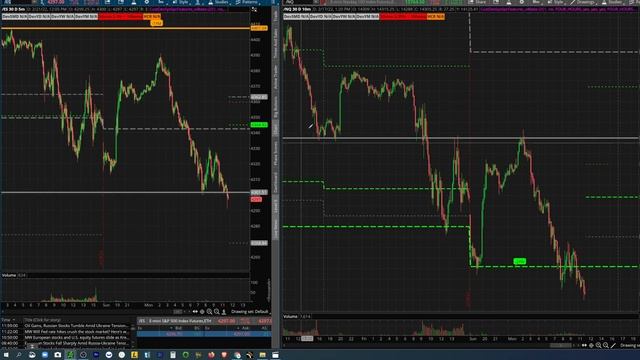Toggle Times And Sales side tab

tap(276, 43)
